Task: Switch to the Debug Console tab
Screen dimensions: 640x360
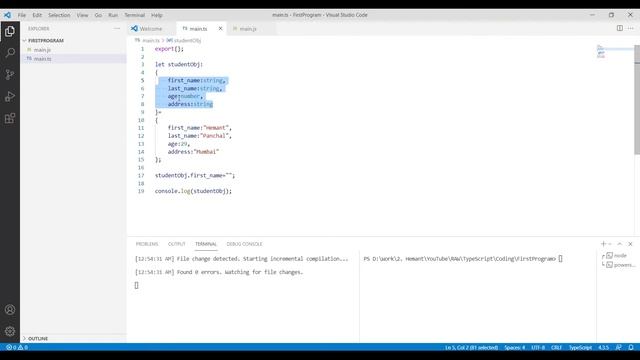Action: tap(244, 244)
